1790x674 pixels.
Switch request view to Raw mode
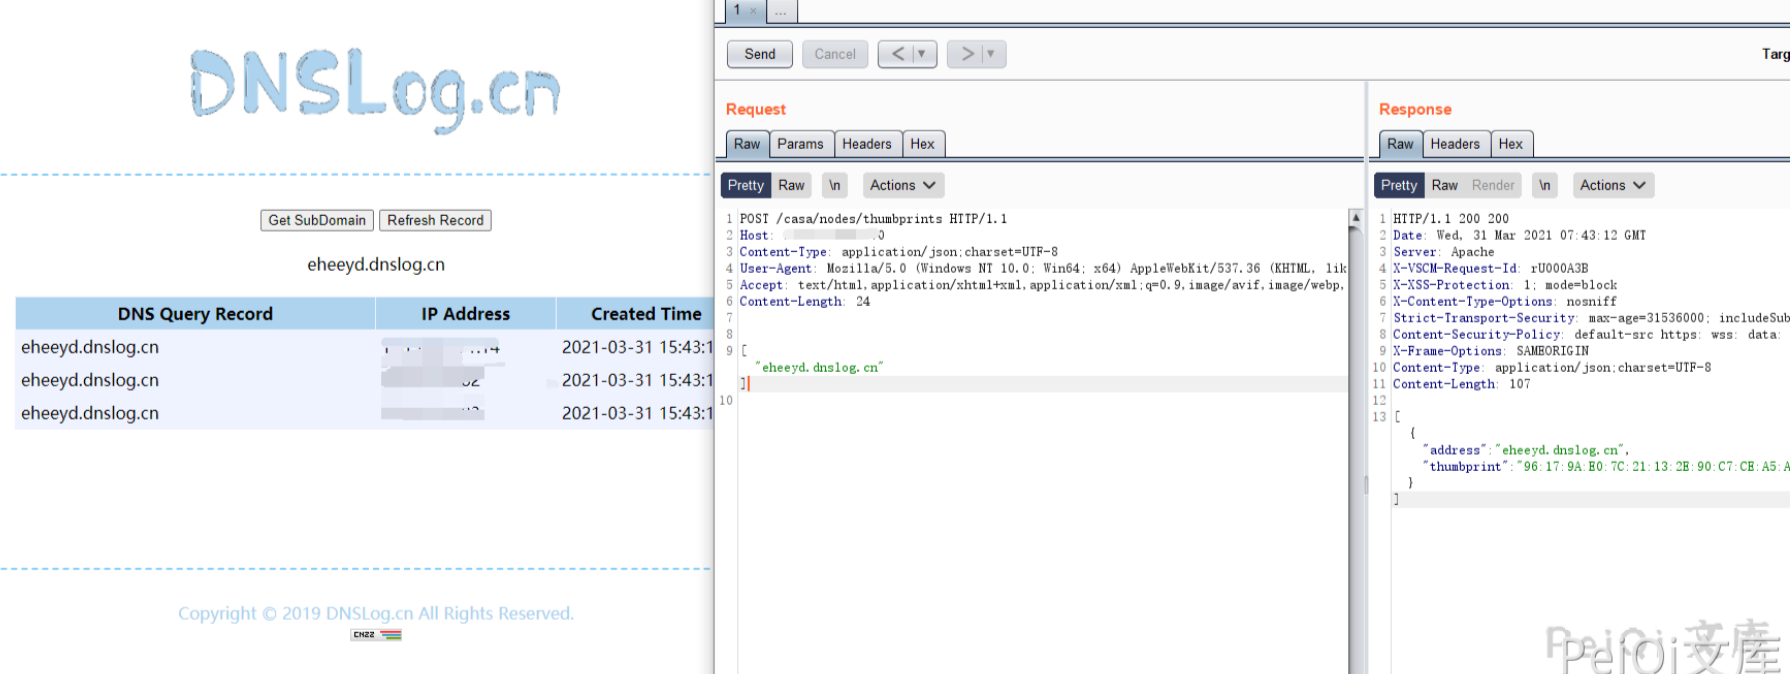(x=791, y=185)
